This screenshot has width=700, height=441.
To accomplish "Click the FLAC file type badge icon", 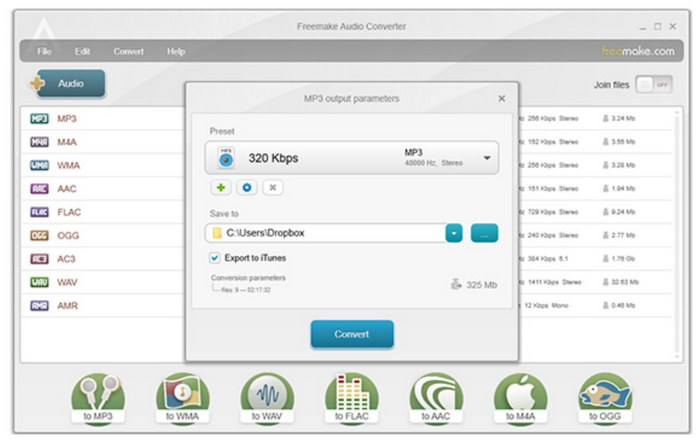I will click(x=39, y=212).
